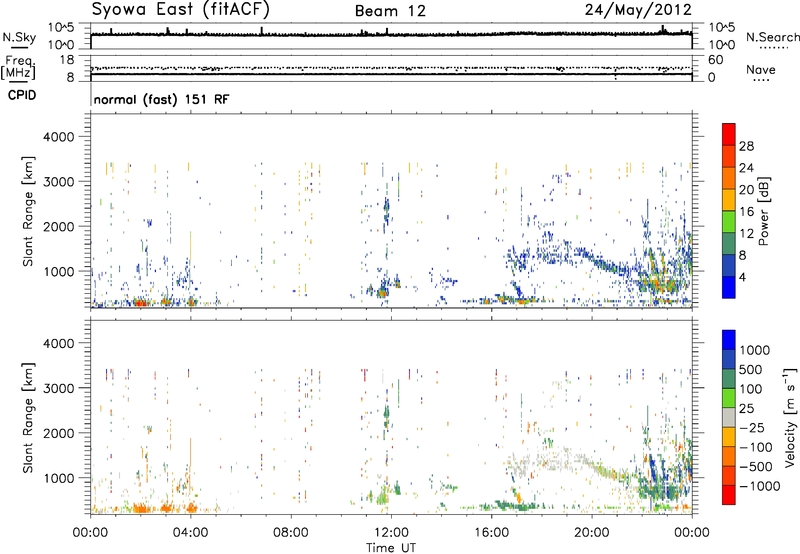This screenshot has height=554, width=800.
Task: Click the 'Velocity [m s-1]' color bar title
Action: tap(790, 417)
